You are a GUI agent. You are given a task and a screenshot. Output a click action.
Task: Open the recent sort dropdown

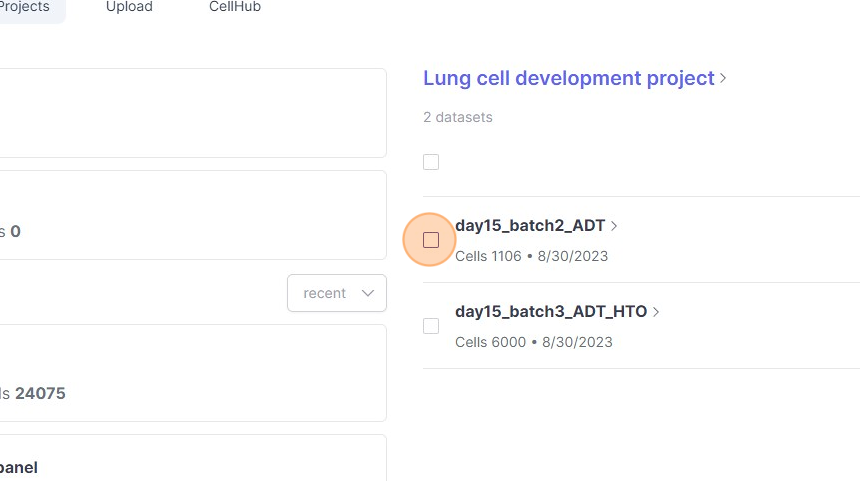coord(336,293)
